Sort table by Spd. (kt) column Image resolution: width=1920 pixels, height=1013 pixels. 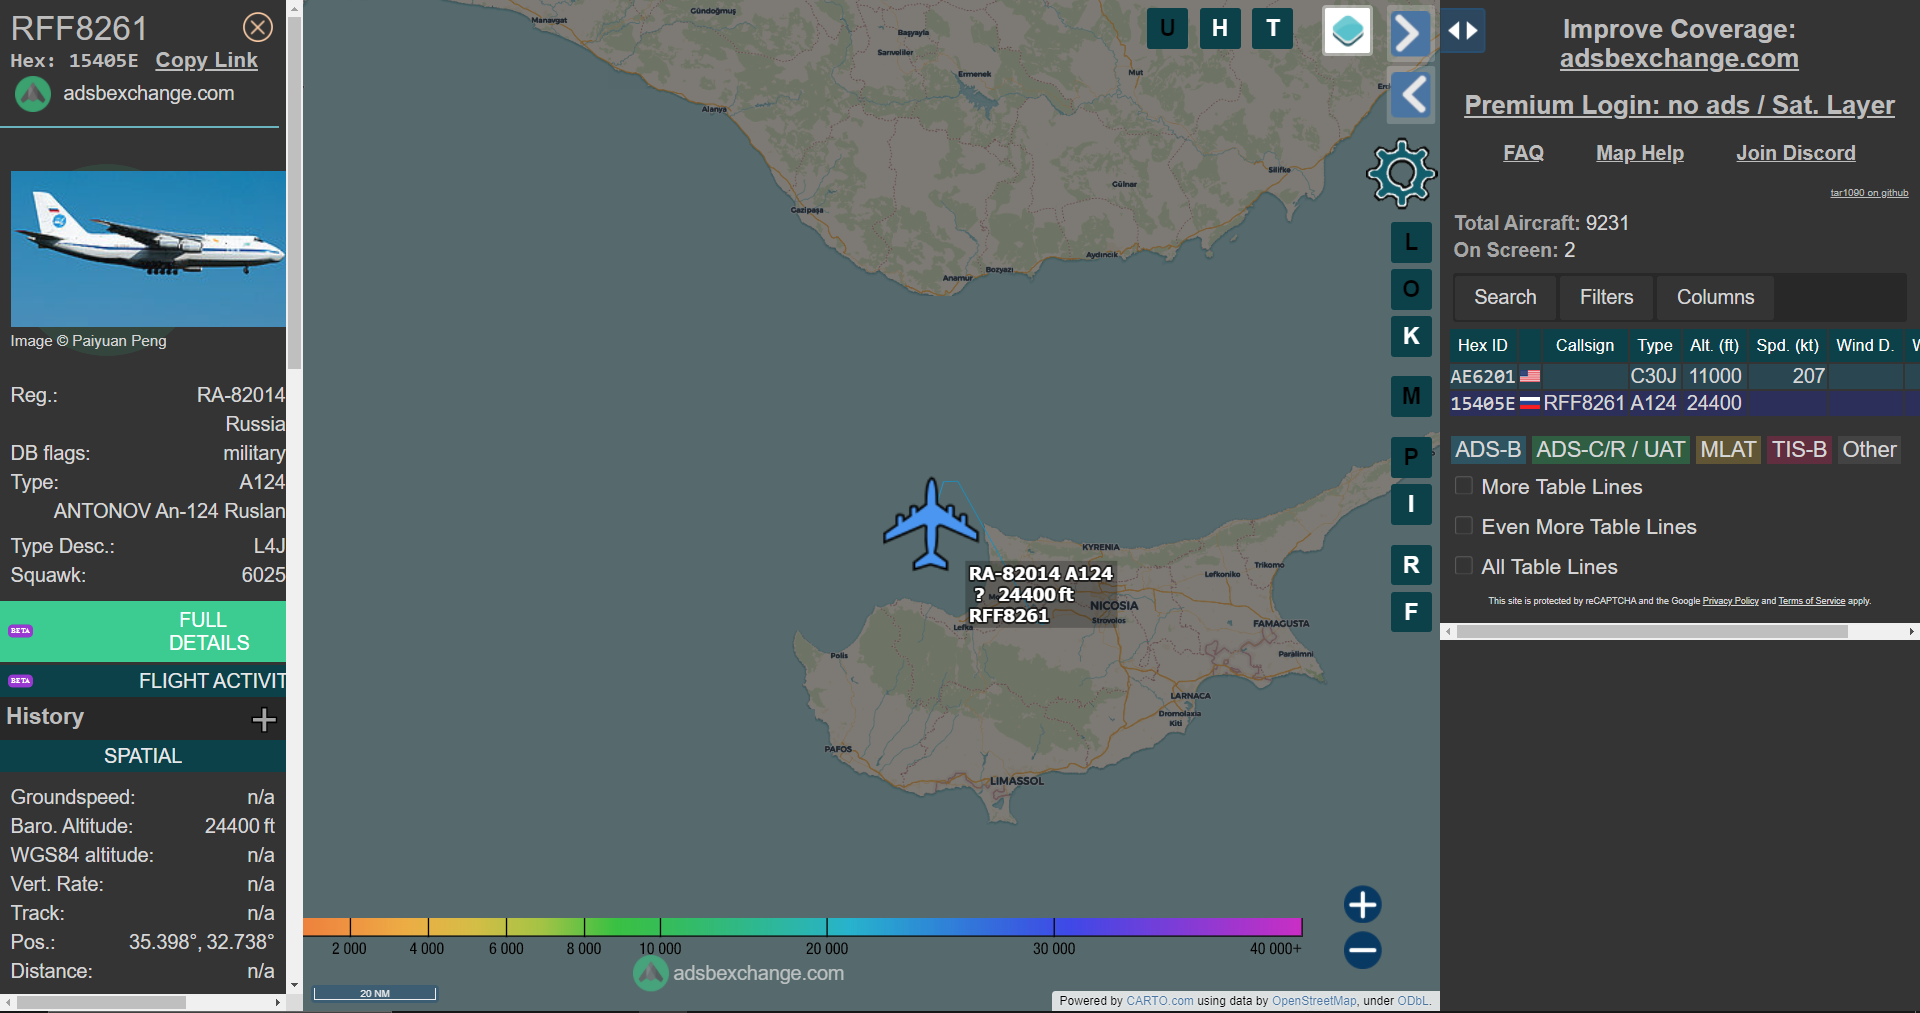click(x=1787, y=345)
